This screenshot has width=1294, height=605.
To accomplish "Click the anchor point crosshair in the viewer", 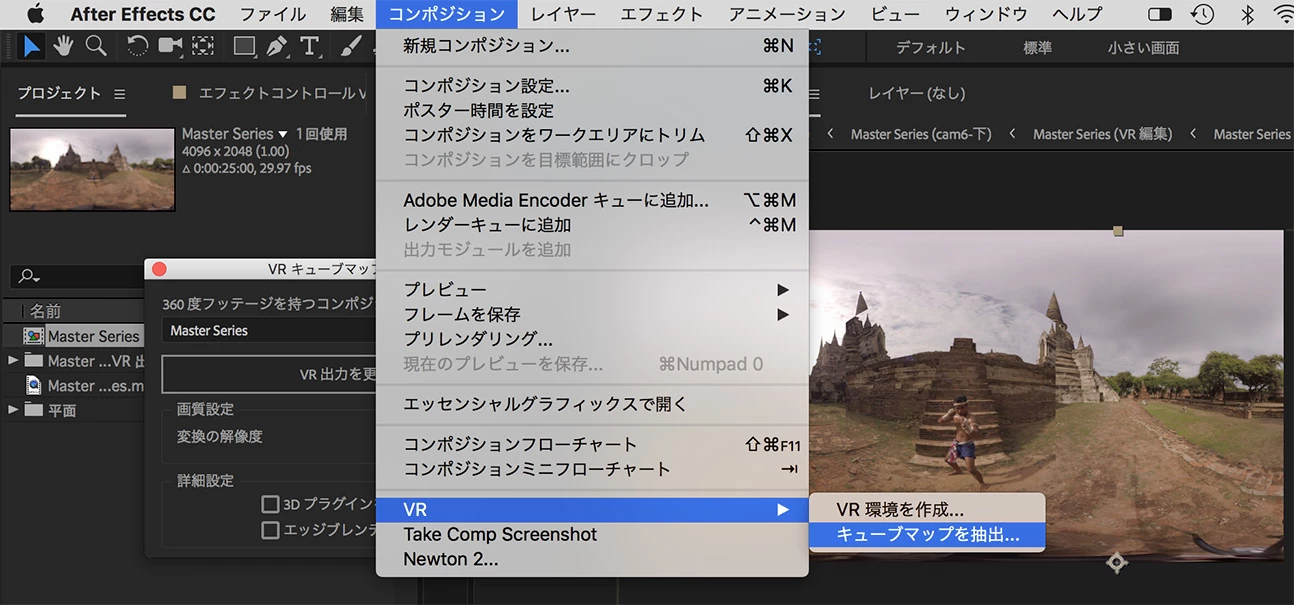I will (x=1117, y=563).
